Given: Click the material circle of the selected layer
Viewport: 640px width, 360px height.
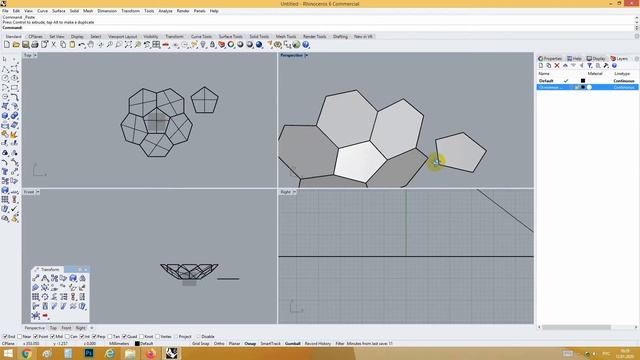Looking at the screenshot, I should [x=589, y=87].
